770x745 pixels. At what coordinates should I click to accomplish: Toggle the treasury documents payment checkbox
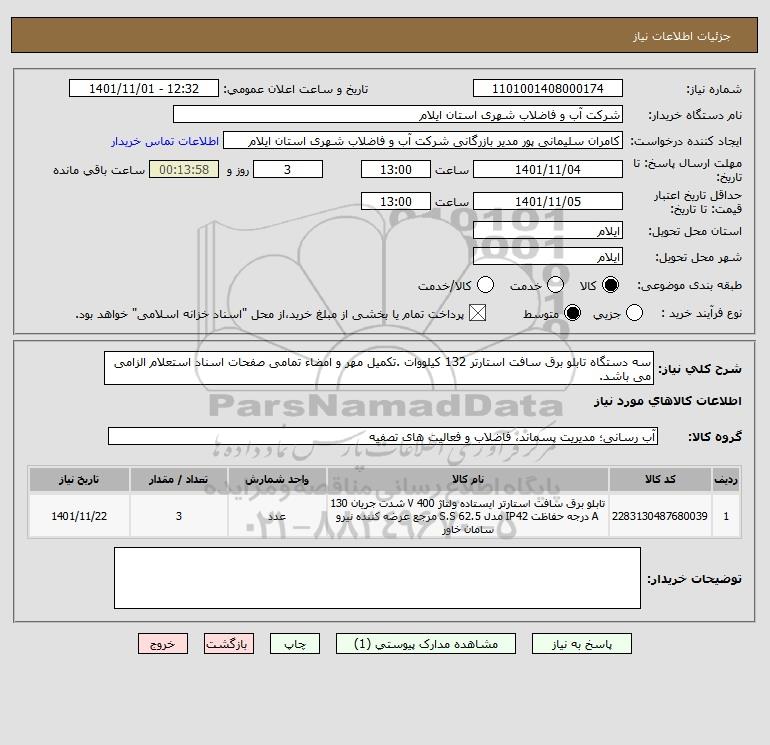477,313
